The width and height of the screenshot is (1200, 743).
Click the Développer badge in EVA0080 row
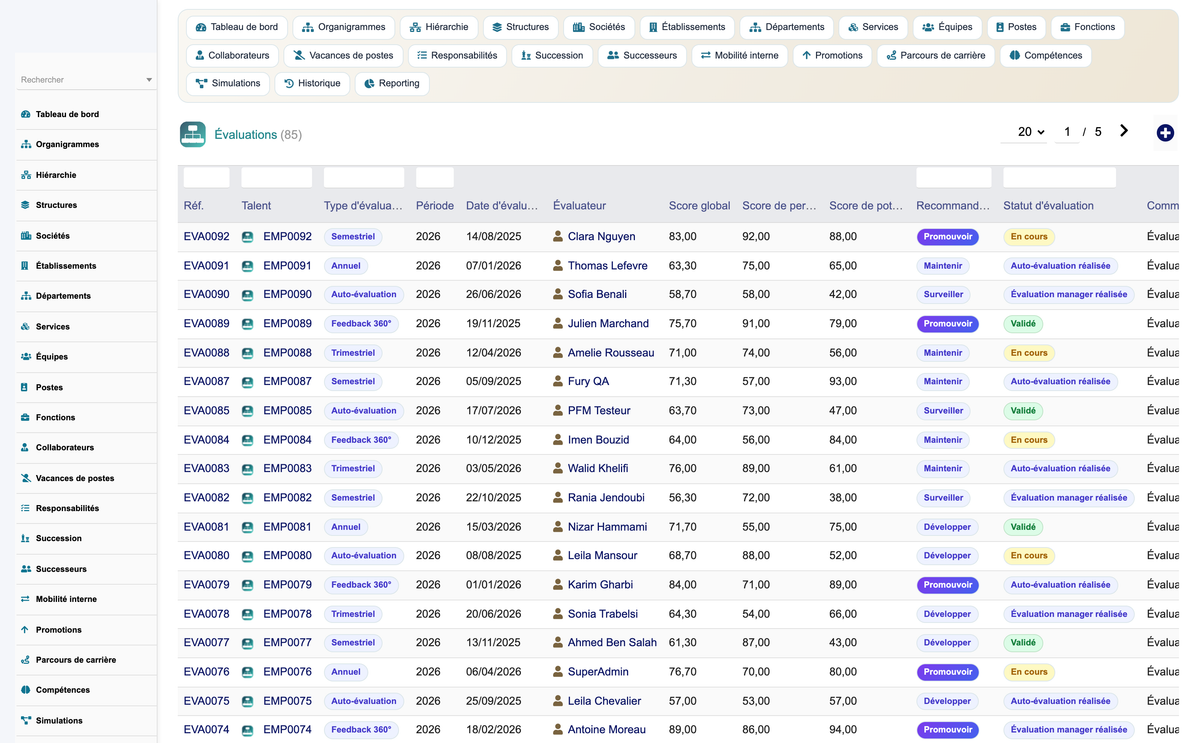pos(947,556)
